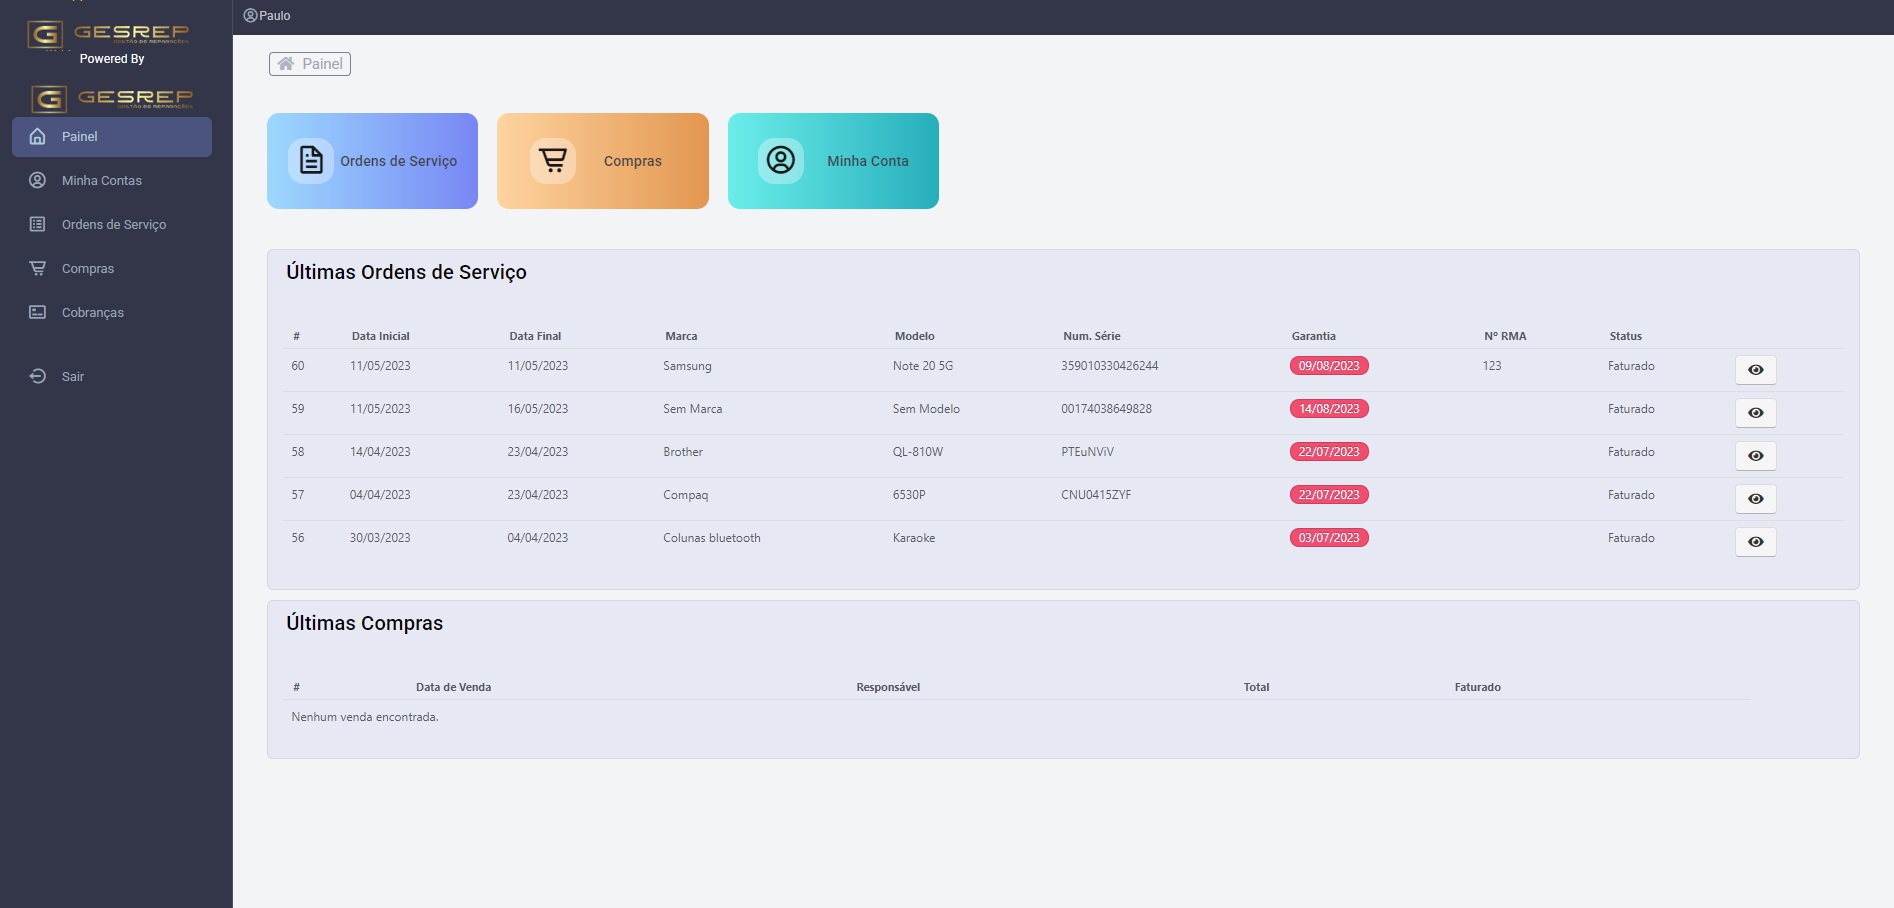The width and height of the screenshot is (1894, 908).
Task: Click the Ordens de Serviço list icon in the sidebar
Action: point(38,224)
